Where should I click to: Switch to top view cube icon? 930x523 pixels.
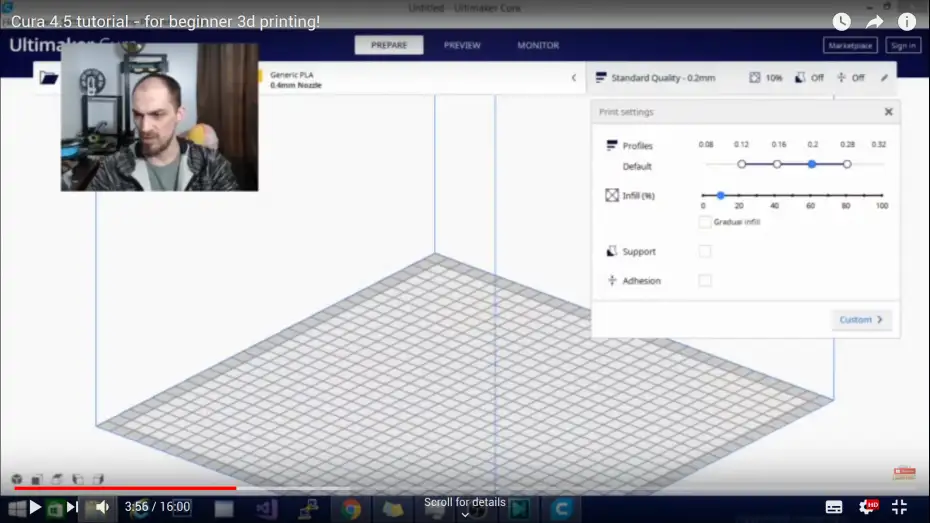coord(57,479)
